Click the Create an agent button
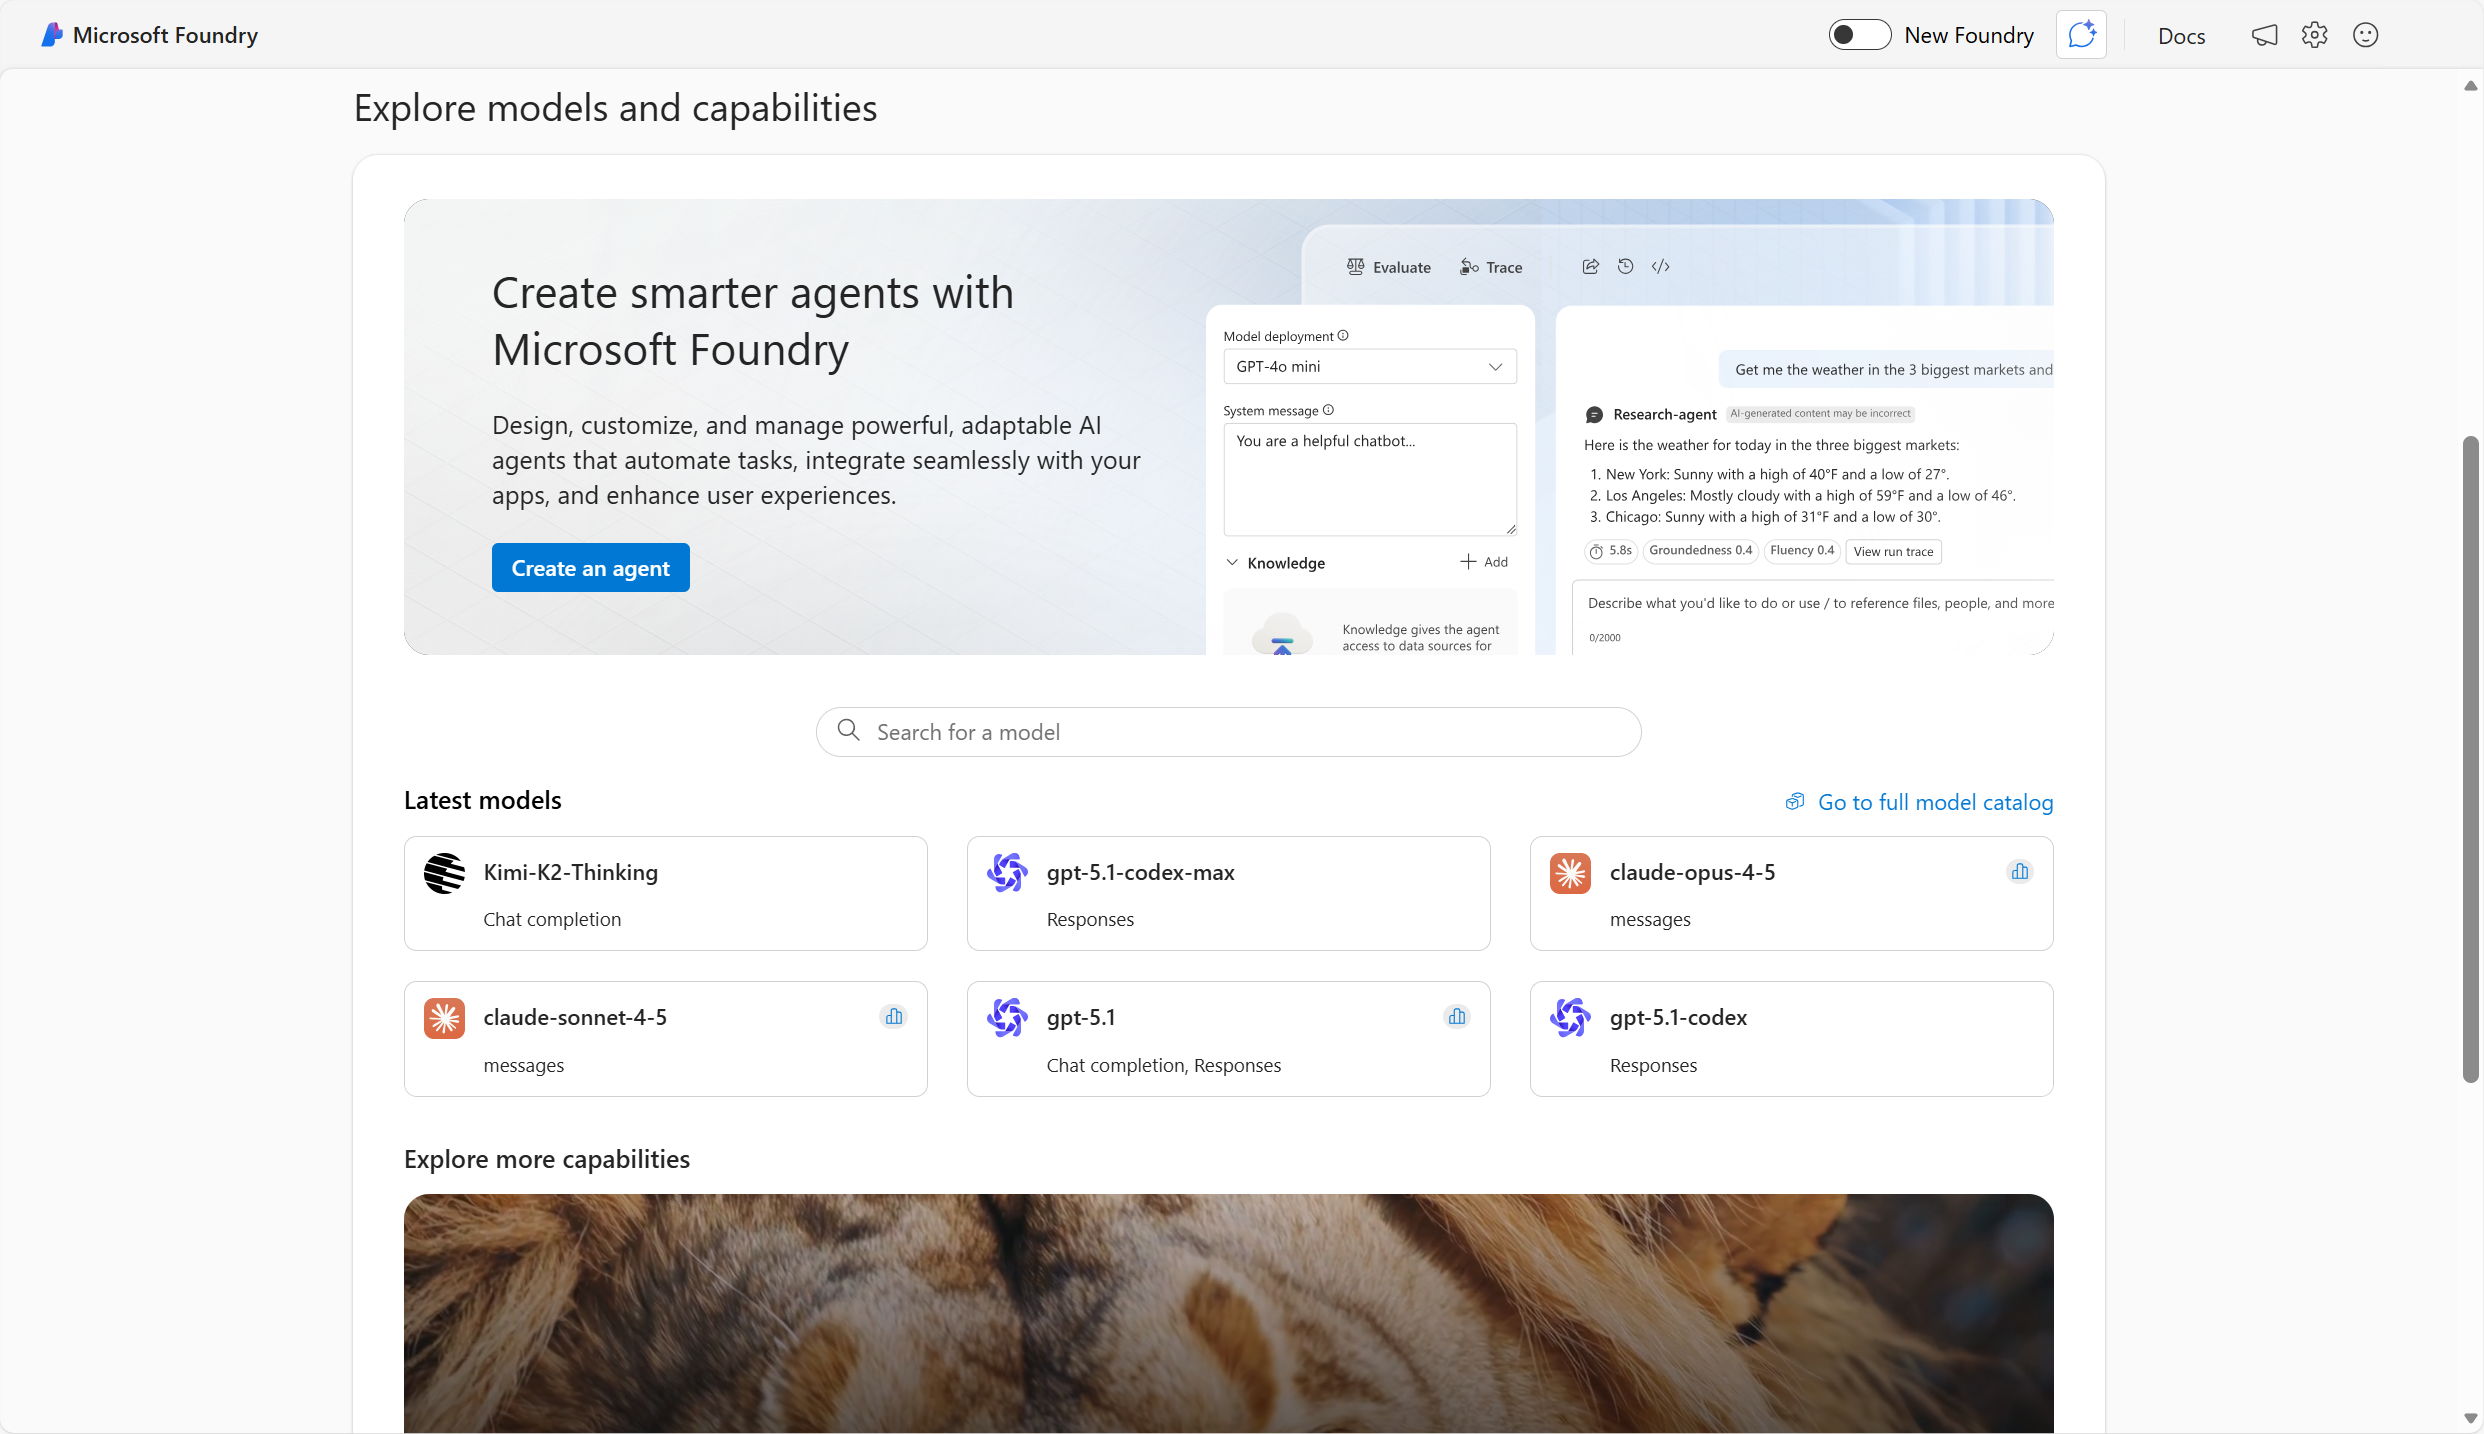Screen dimensions: 2484x1434 click(x=590, y=568)
